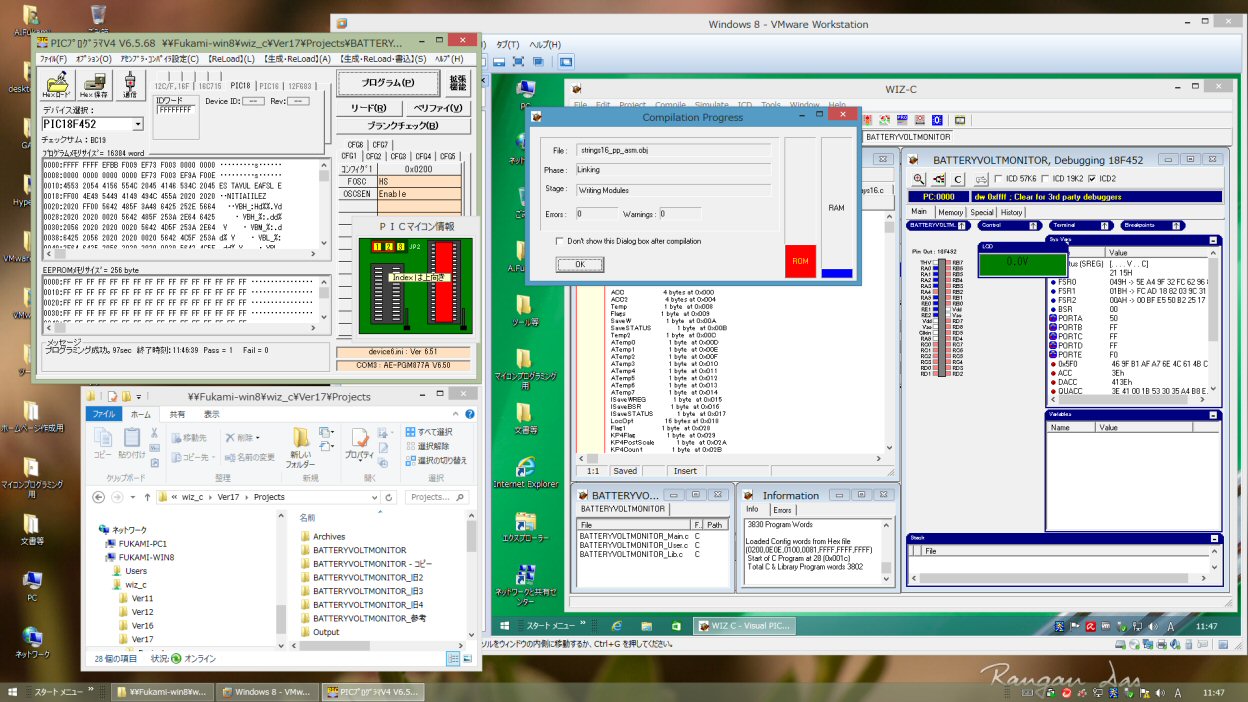Collapse the Stack panel
This screenshot has width=1248, height=702.
1213,538
